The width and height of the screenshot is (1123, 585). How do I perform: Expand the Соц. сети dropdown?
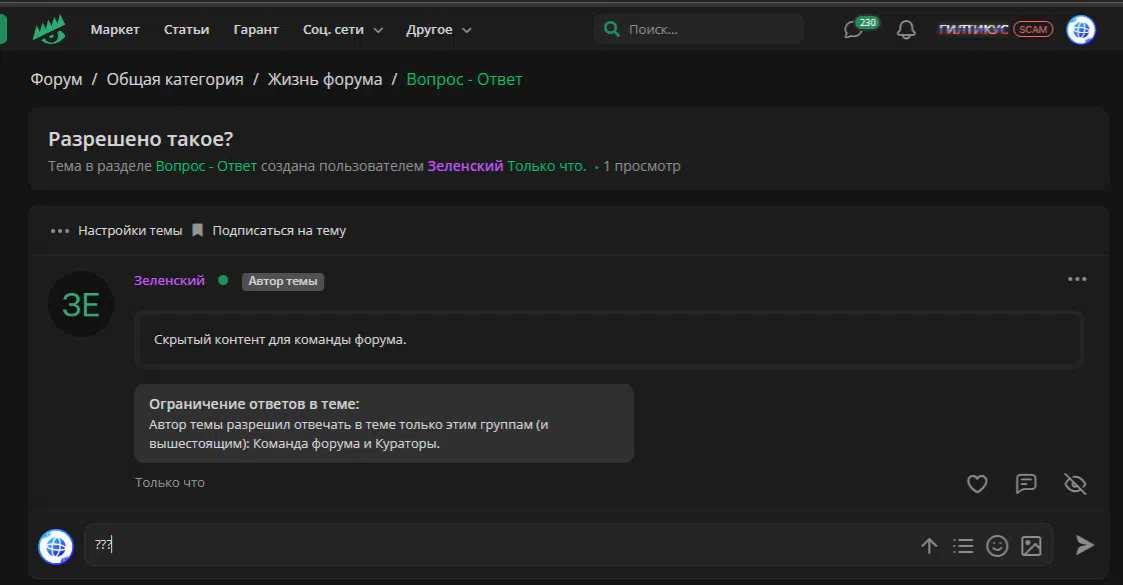click(x=342, y=30)
